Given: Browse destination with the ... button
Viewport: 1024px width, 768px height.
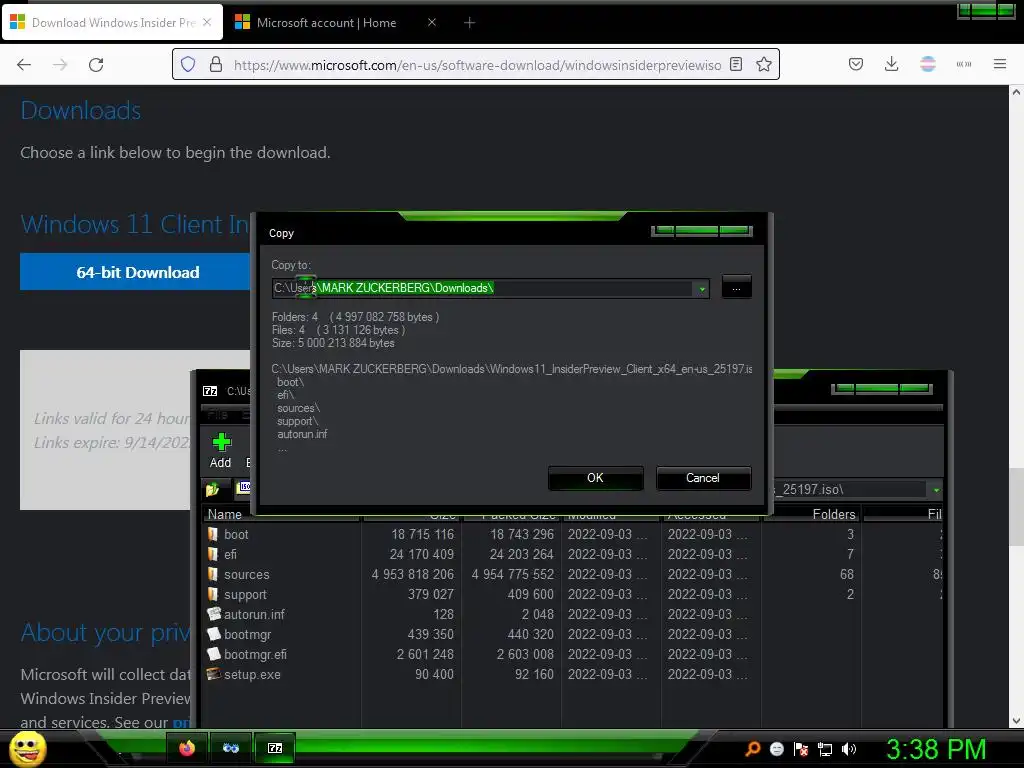Looking at the screenshot, I should (x=736, y=288).
